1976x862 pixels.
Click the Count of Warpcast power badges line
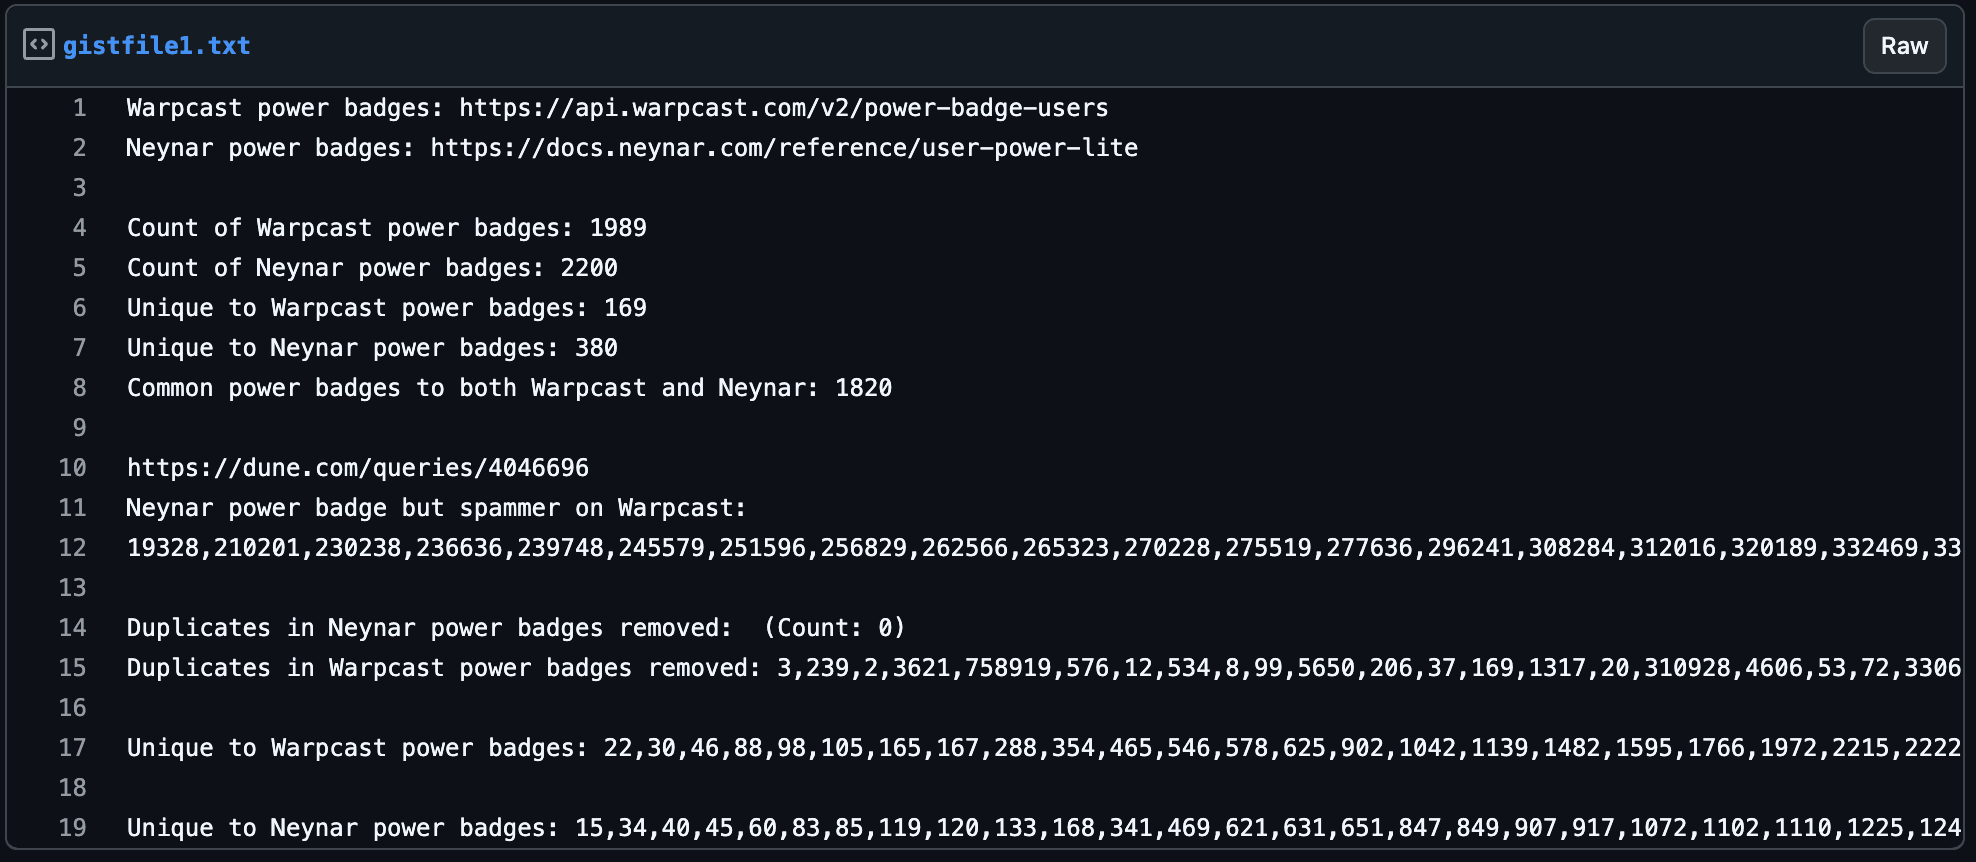pyautogui.click(x=387, y=228)
